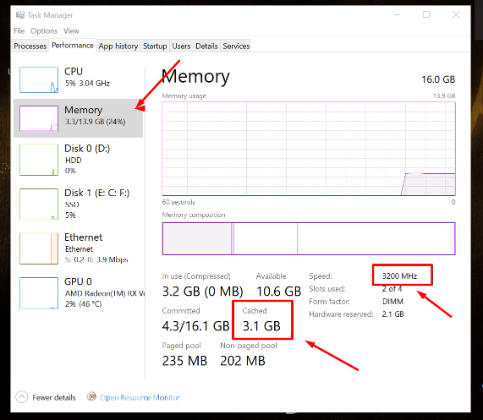Switch to the Startup tab
The image size is (483, 420).
pyautogui.click(x=155, y=46)
